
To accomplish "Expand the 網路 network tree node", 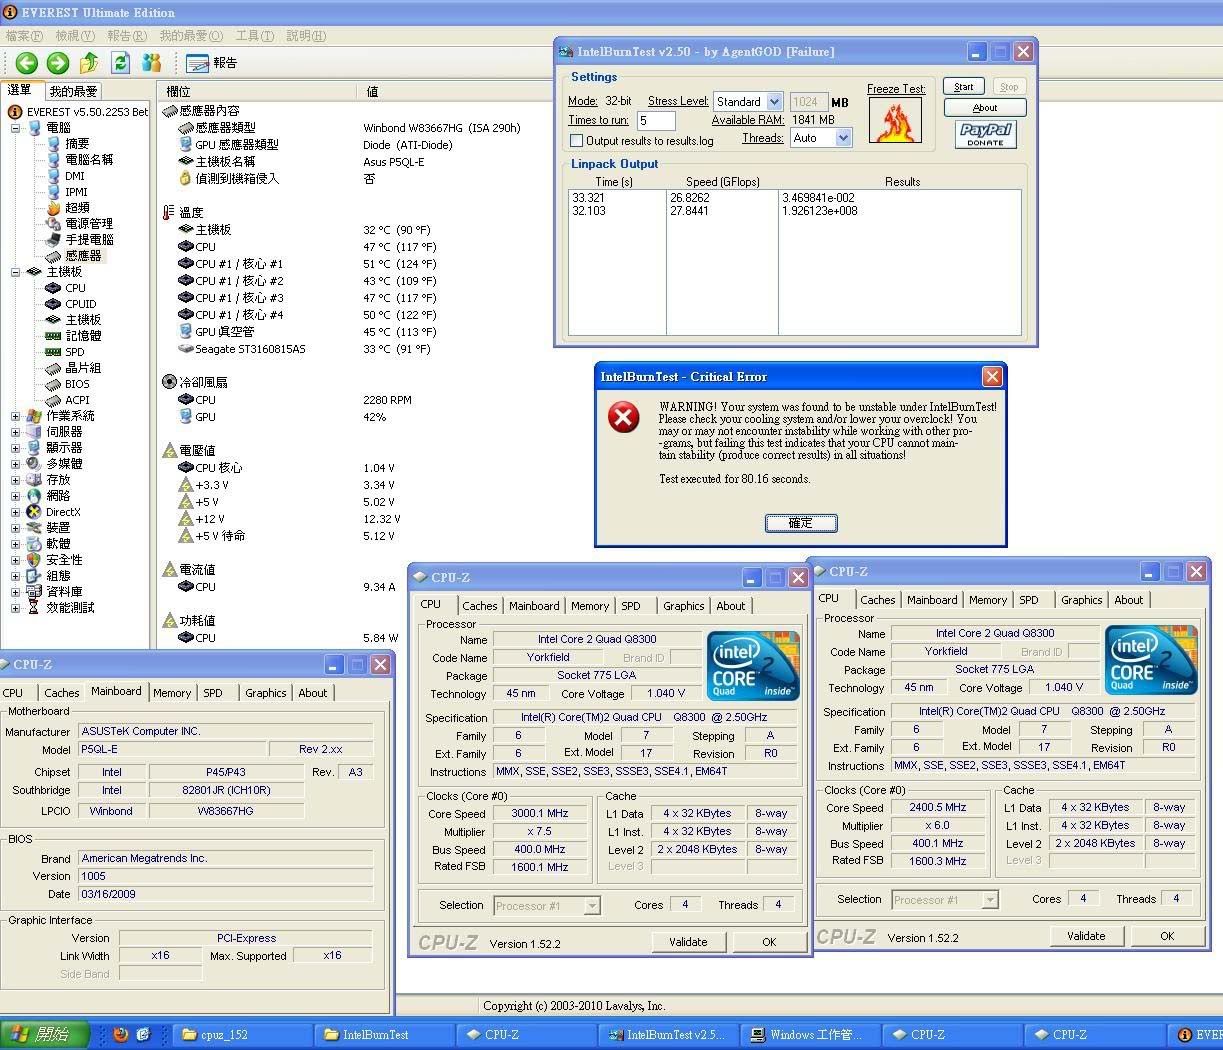I will pos(15,496).
